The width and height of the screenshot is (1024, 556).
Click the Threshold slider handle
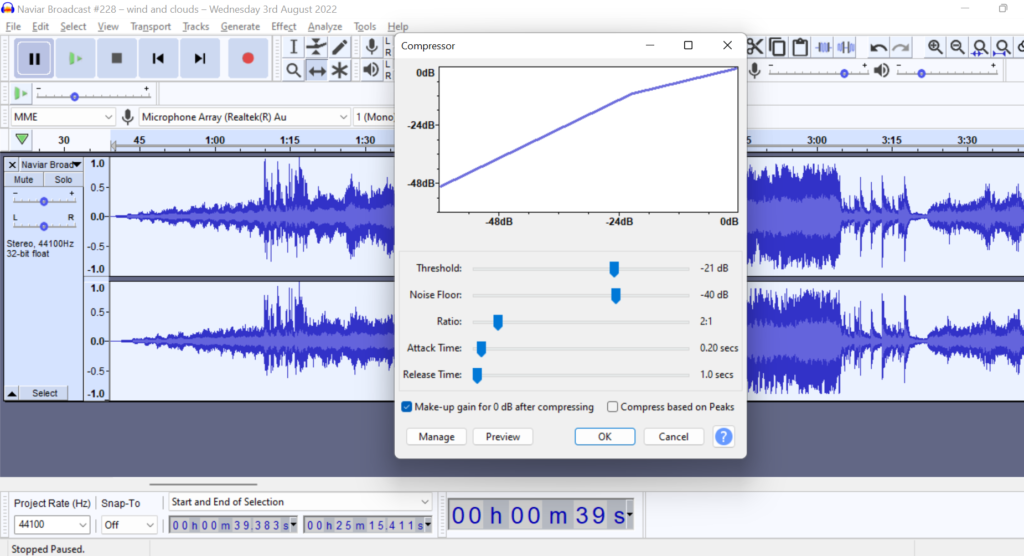(x=614, y=269)
